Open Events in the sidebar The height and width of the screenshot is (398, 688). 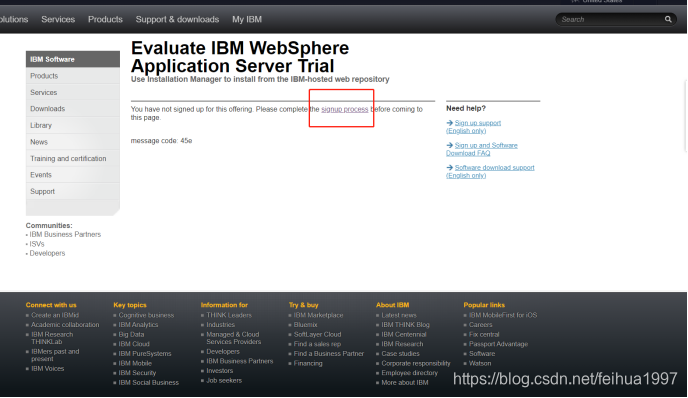click(x=73, y=175)
